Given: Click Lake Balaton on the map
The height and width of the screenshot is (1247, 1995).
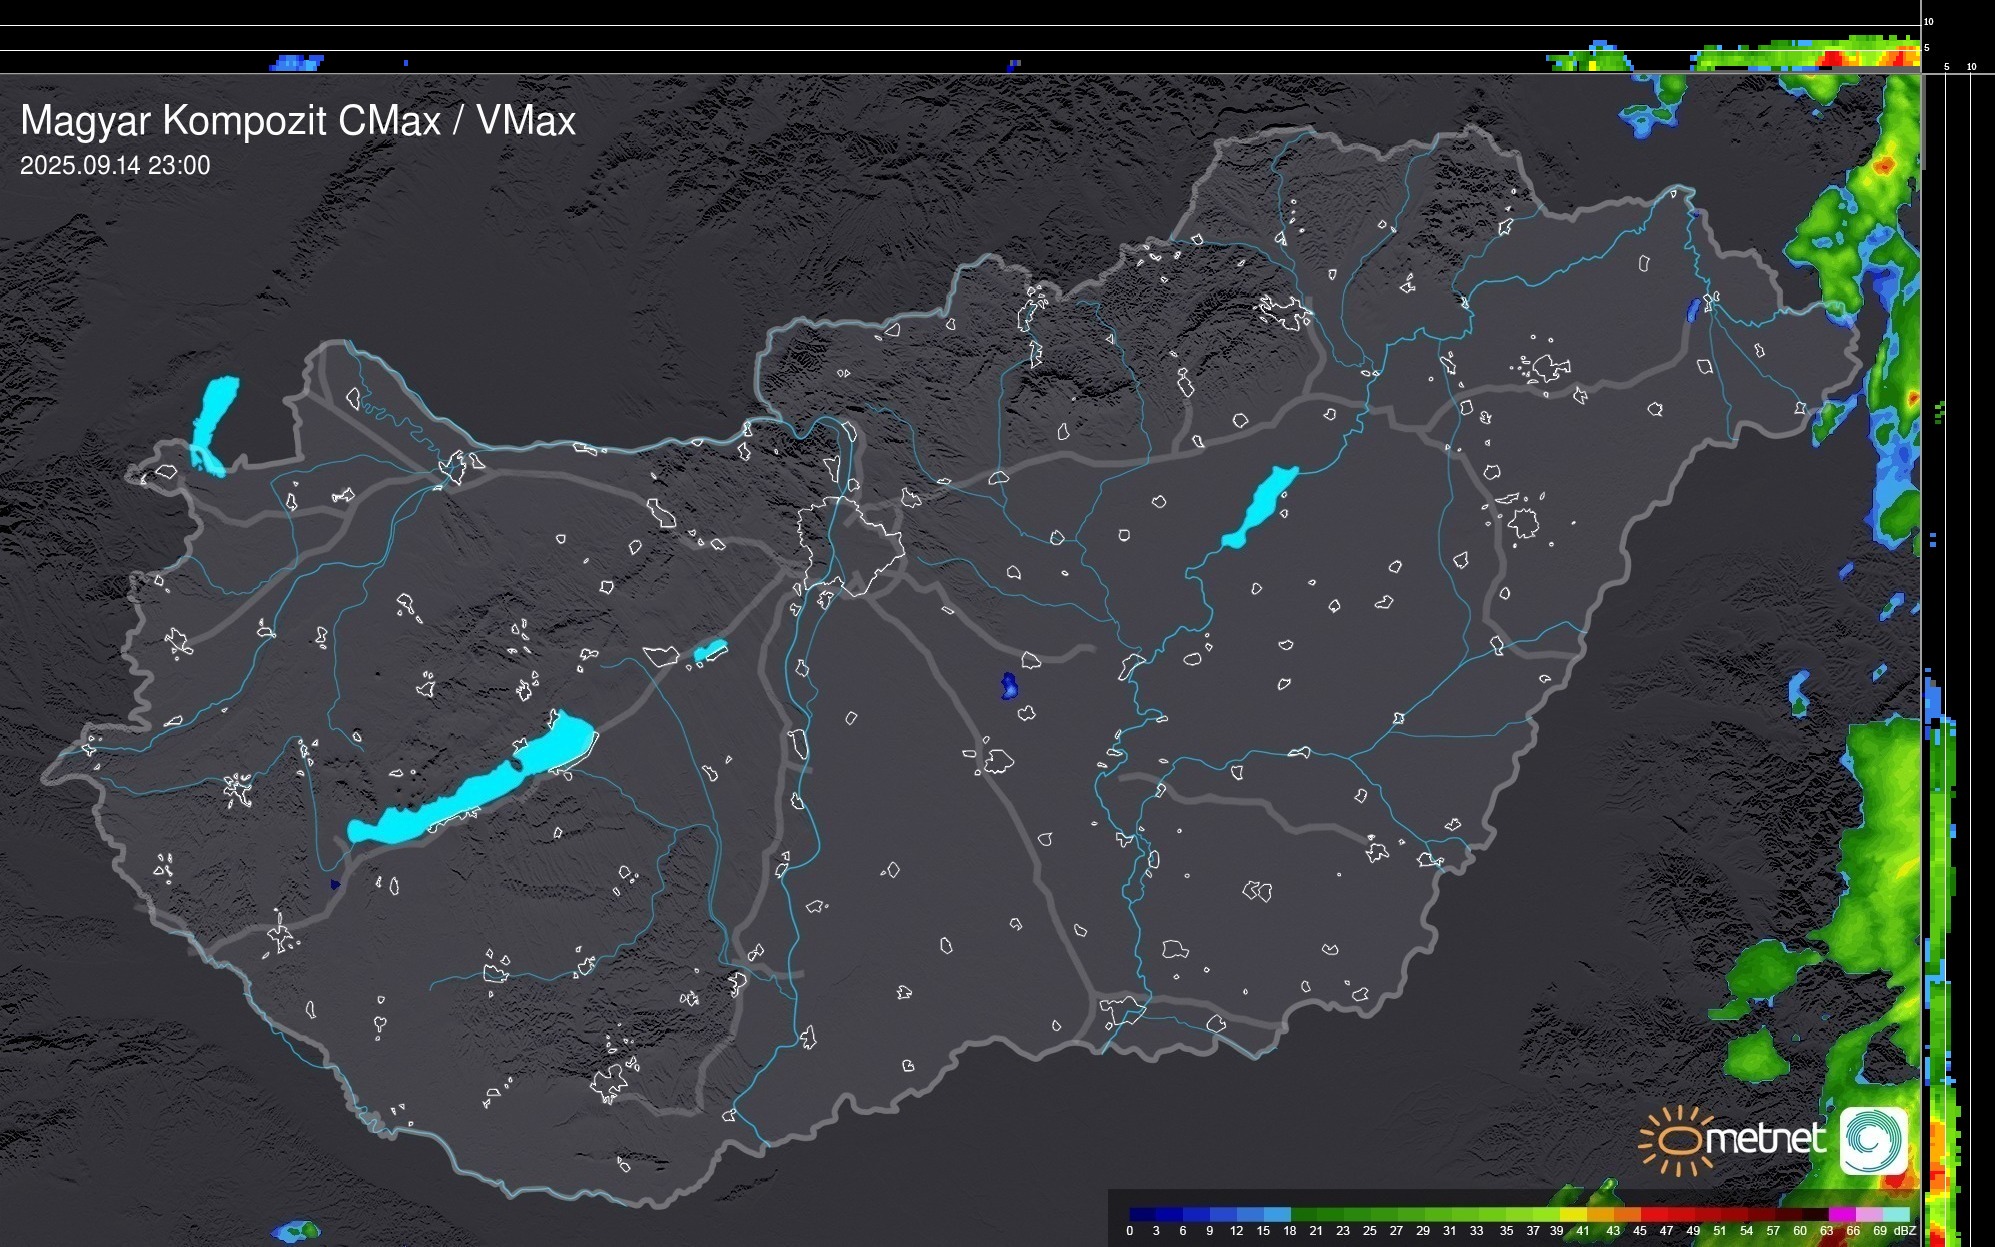Looking at the screenshot, I should pyautogui.click(x=470, y=790).
